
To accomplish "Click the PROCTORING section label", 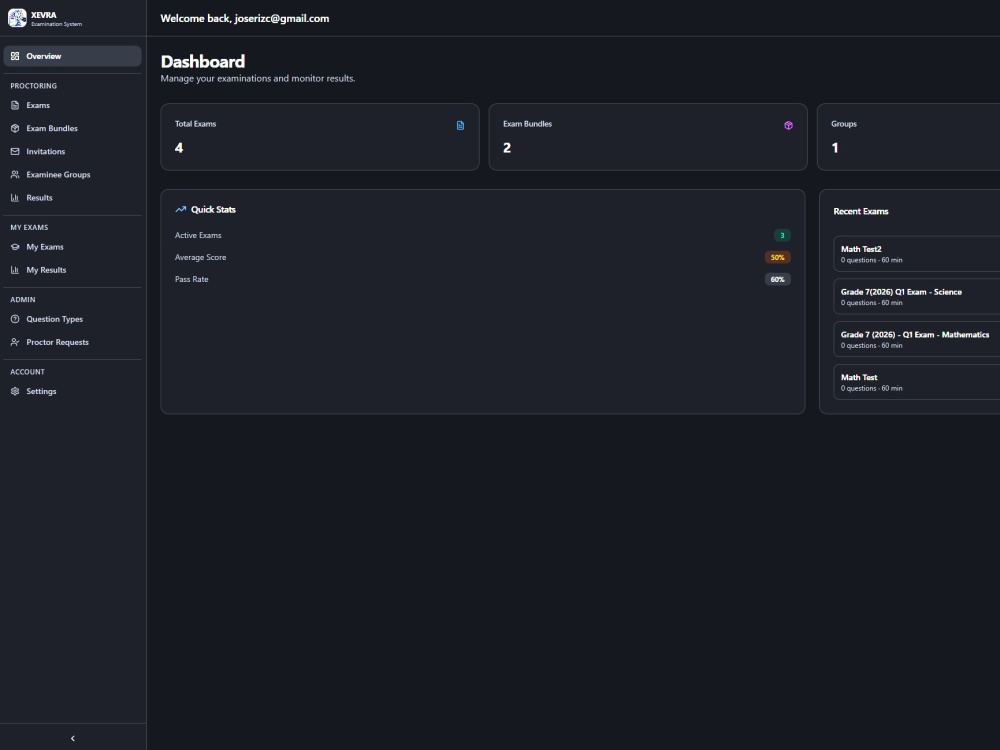I will coord(33,85).
